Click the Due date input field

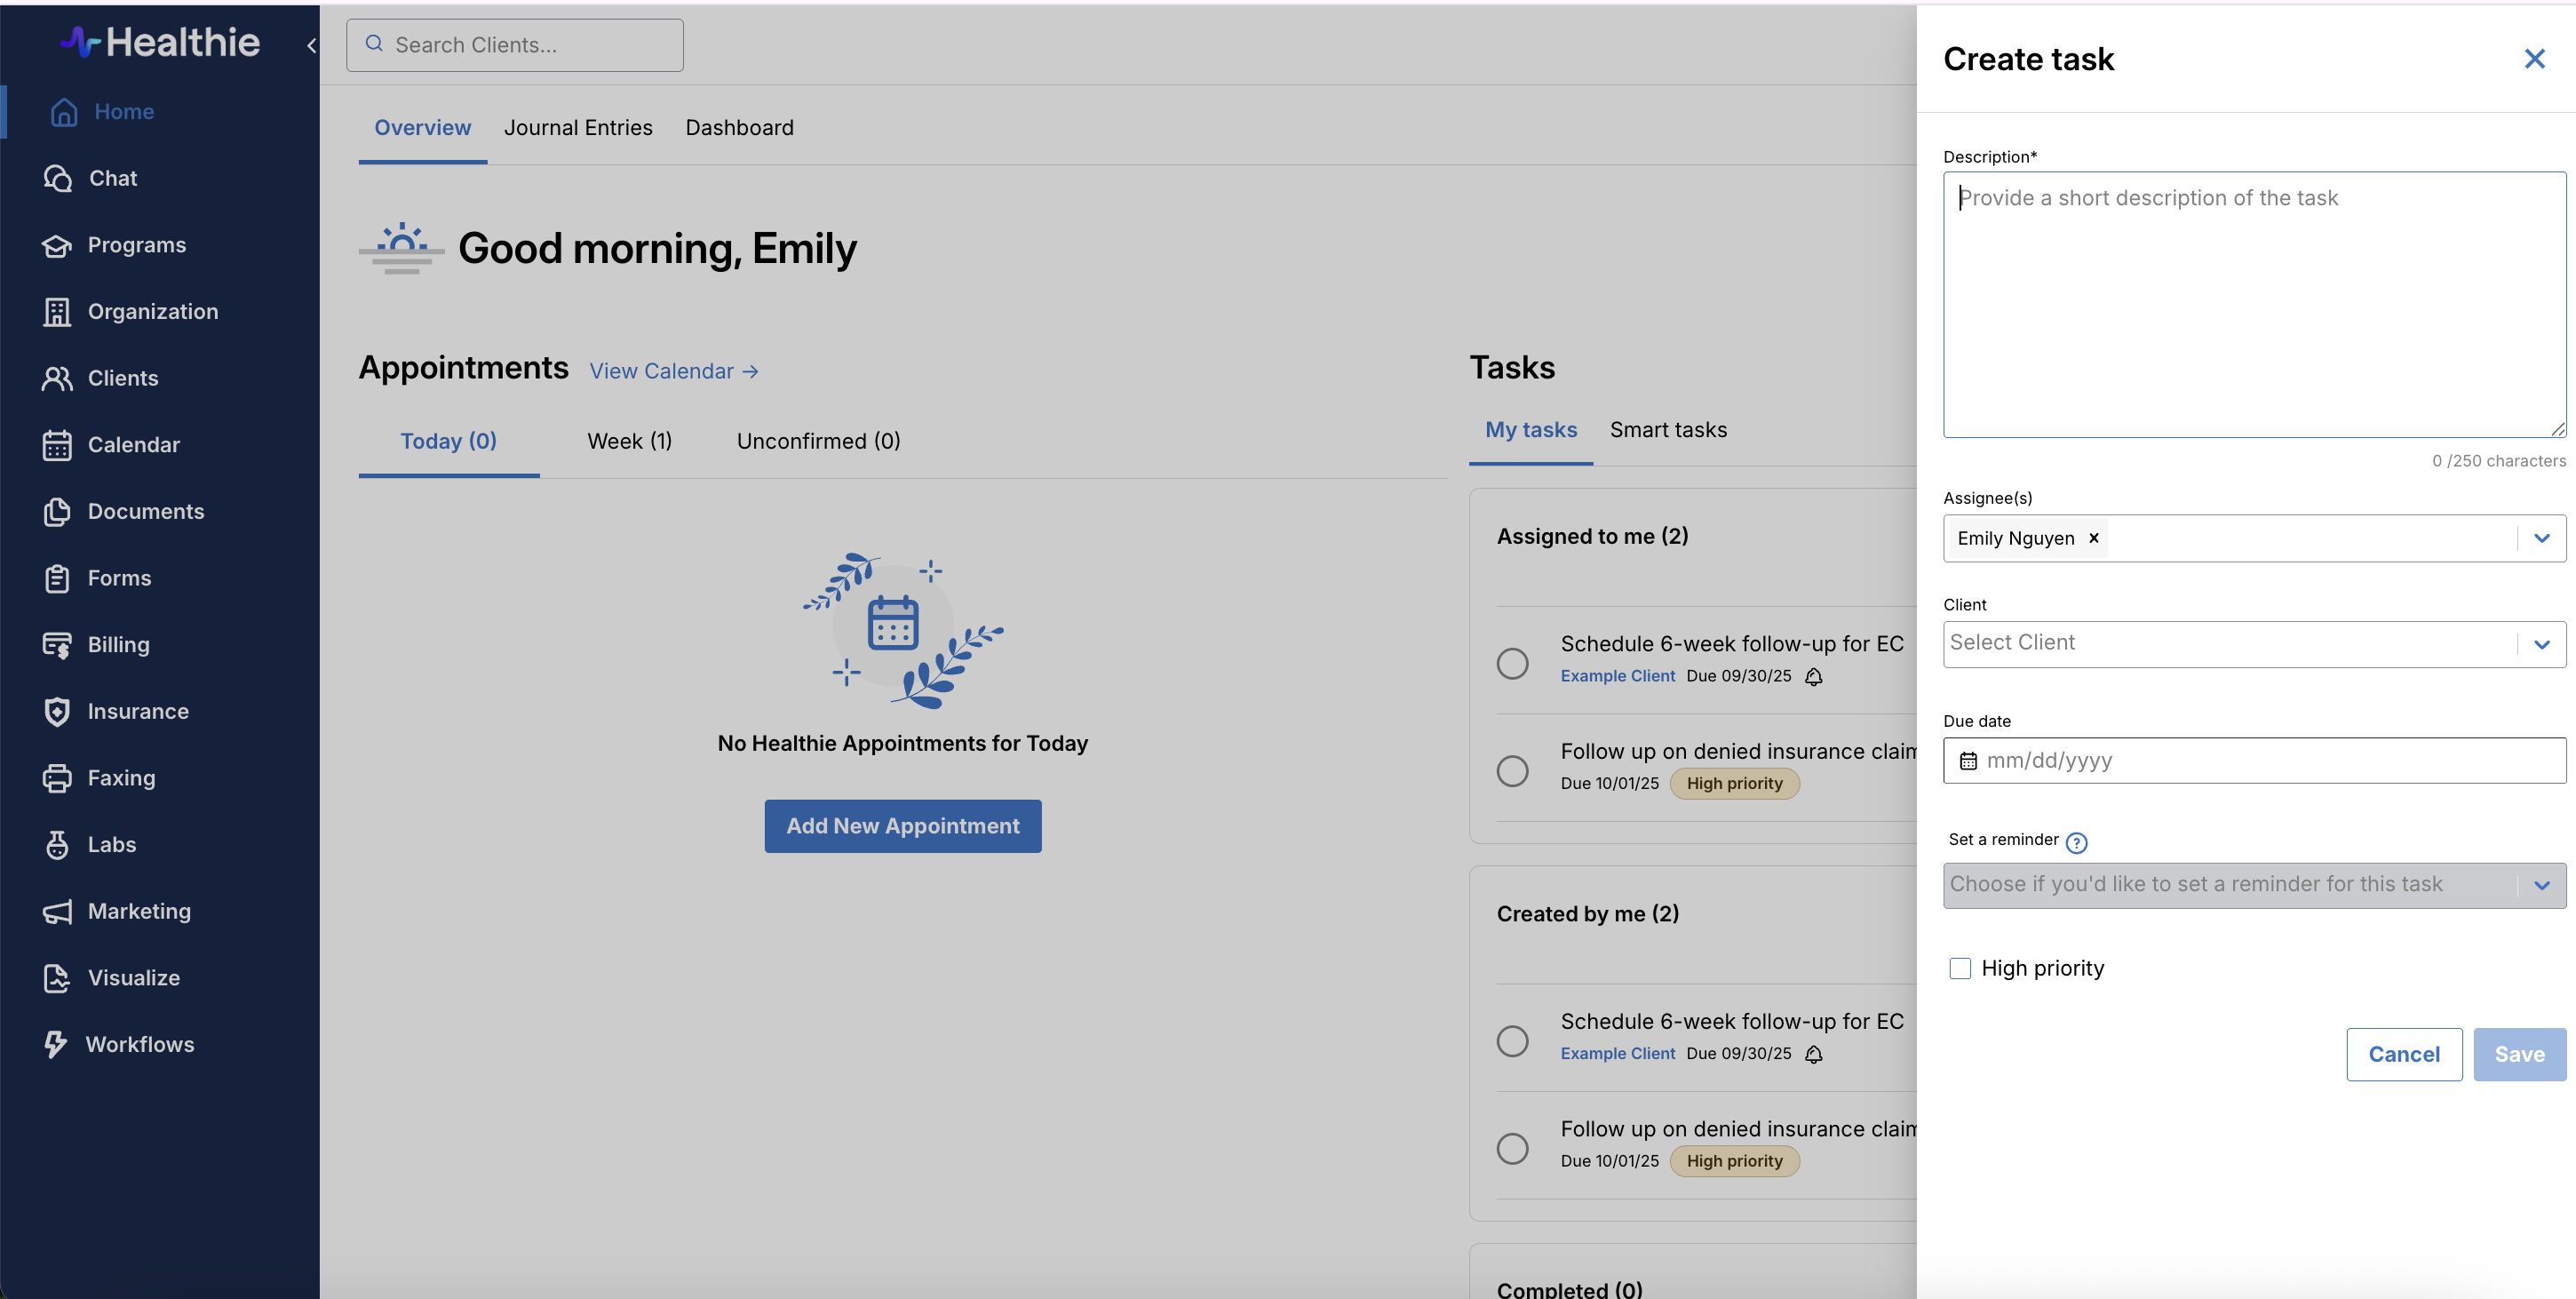2253,760
